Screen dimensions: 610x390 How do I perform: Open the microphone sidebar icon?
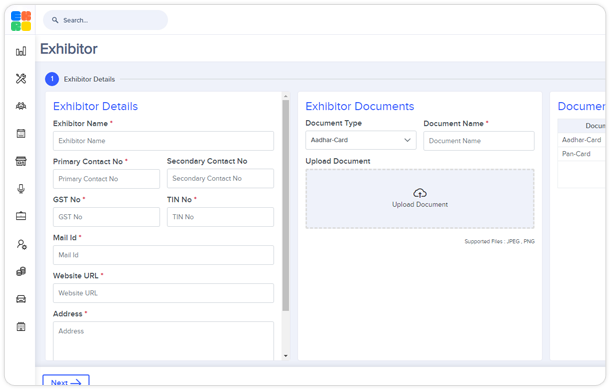(21, 189)
